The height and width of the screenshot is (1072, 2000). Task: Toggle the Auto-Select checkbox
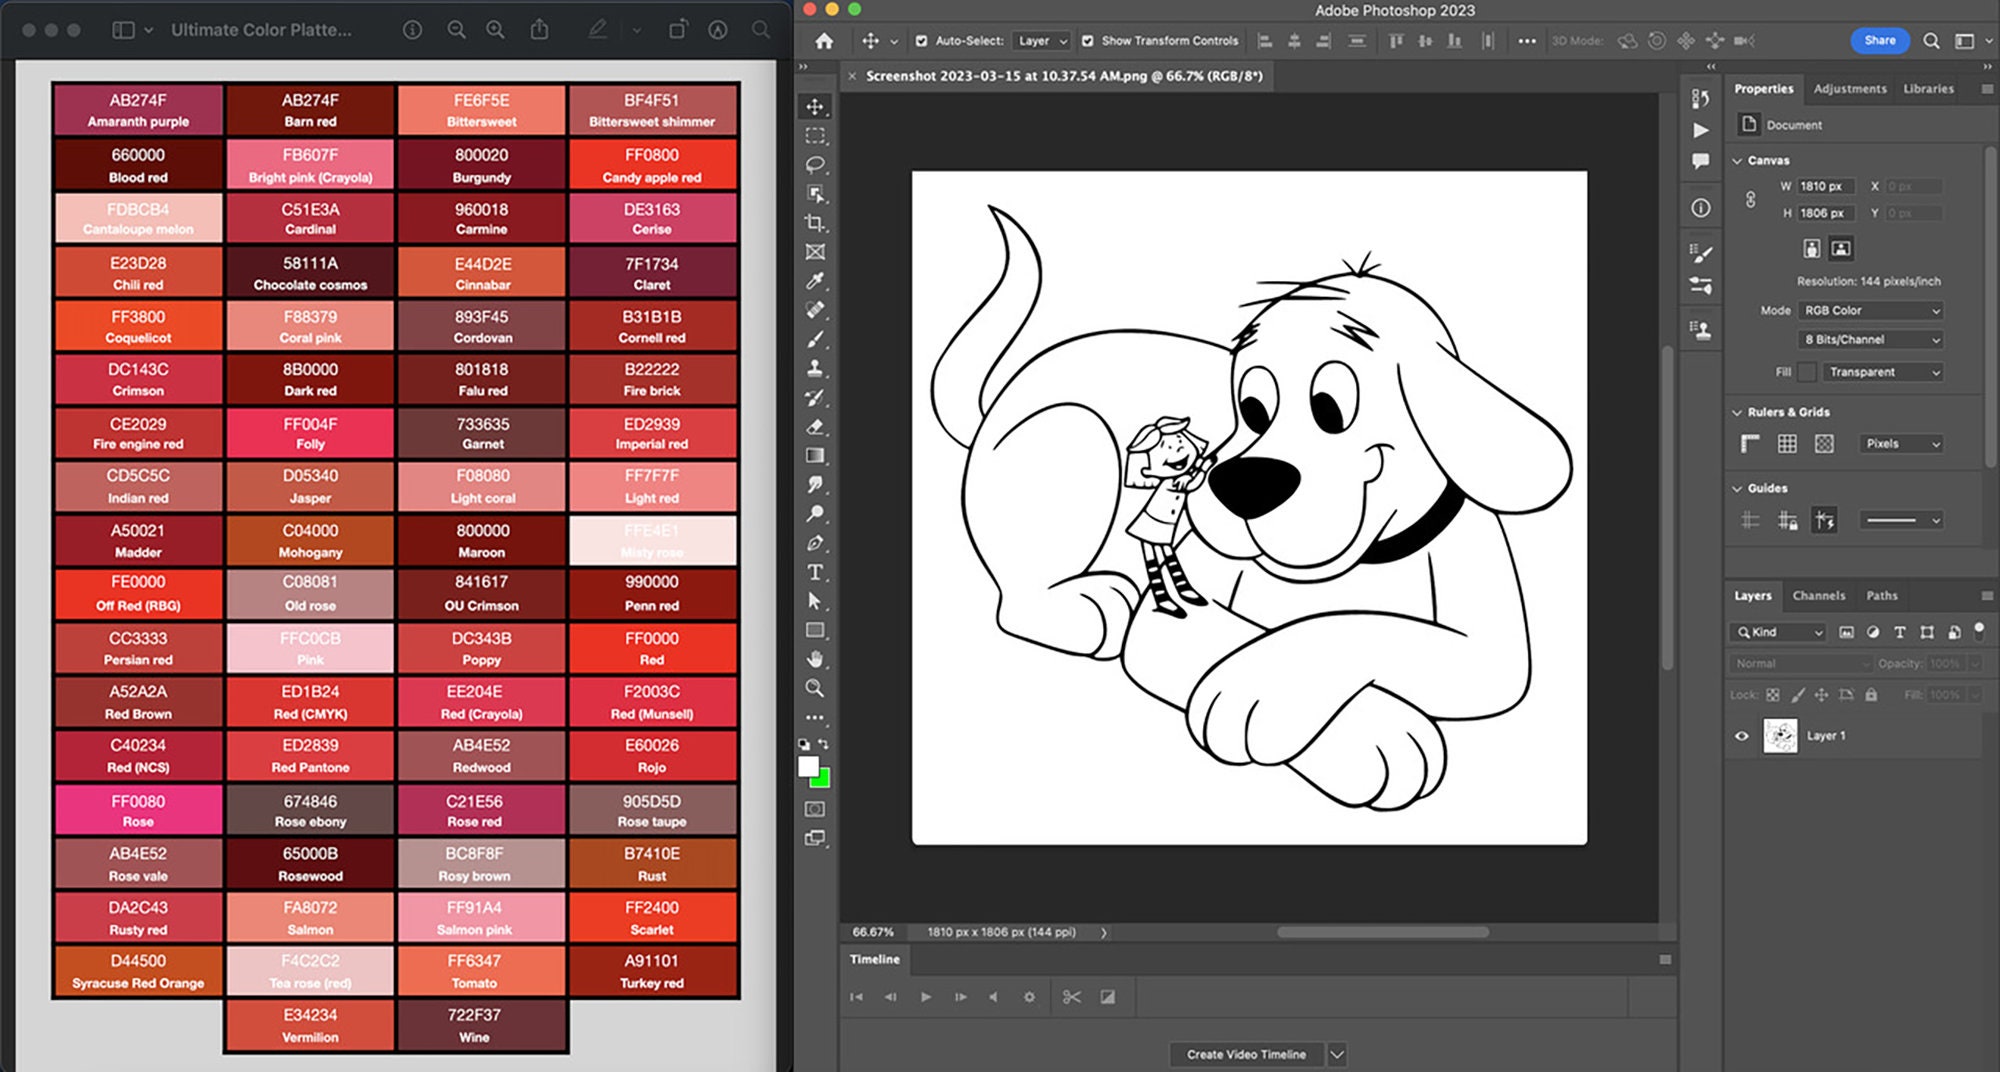tap(920, 41)
